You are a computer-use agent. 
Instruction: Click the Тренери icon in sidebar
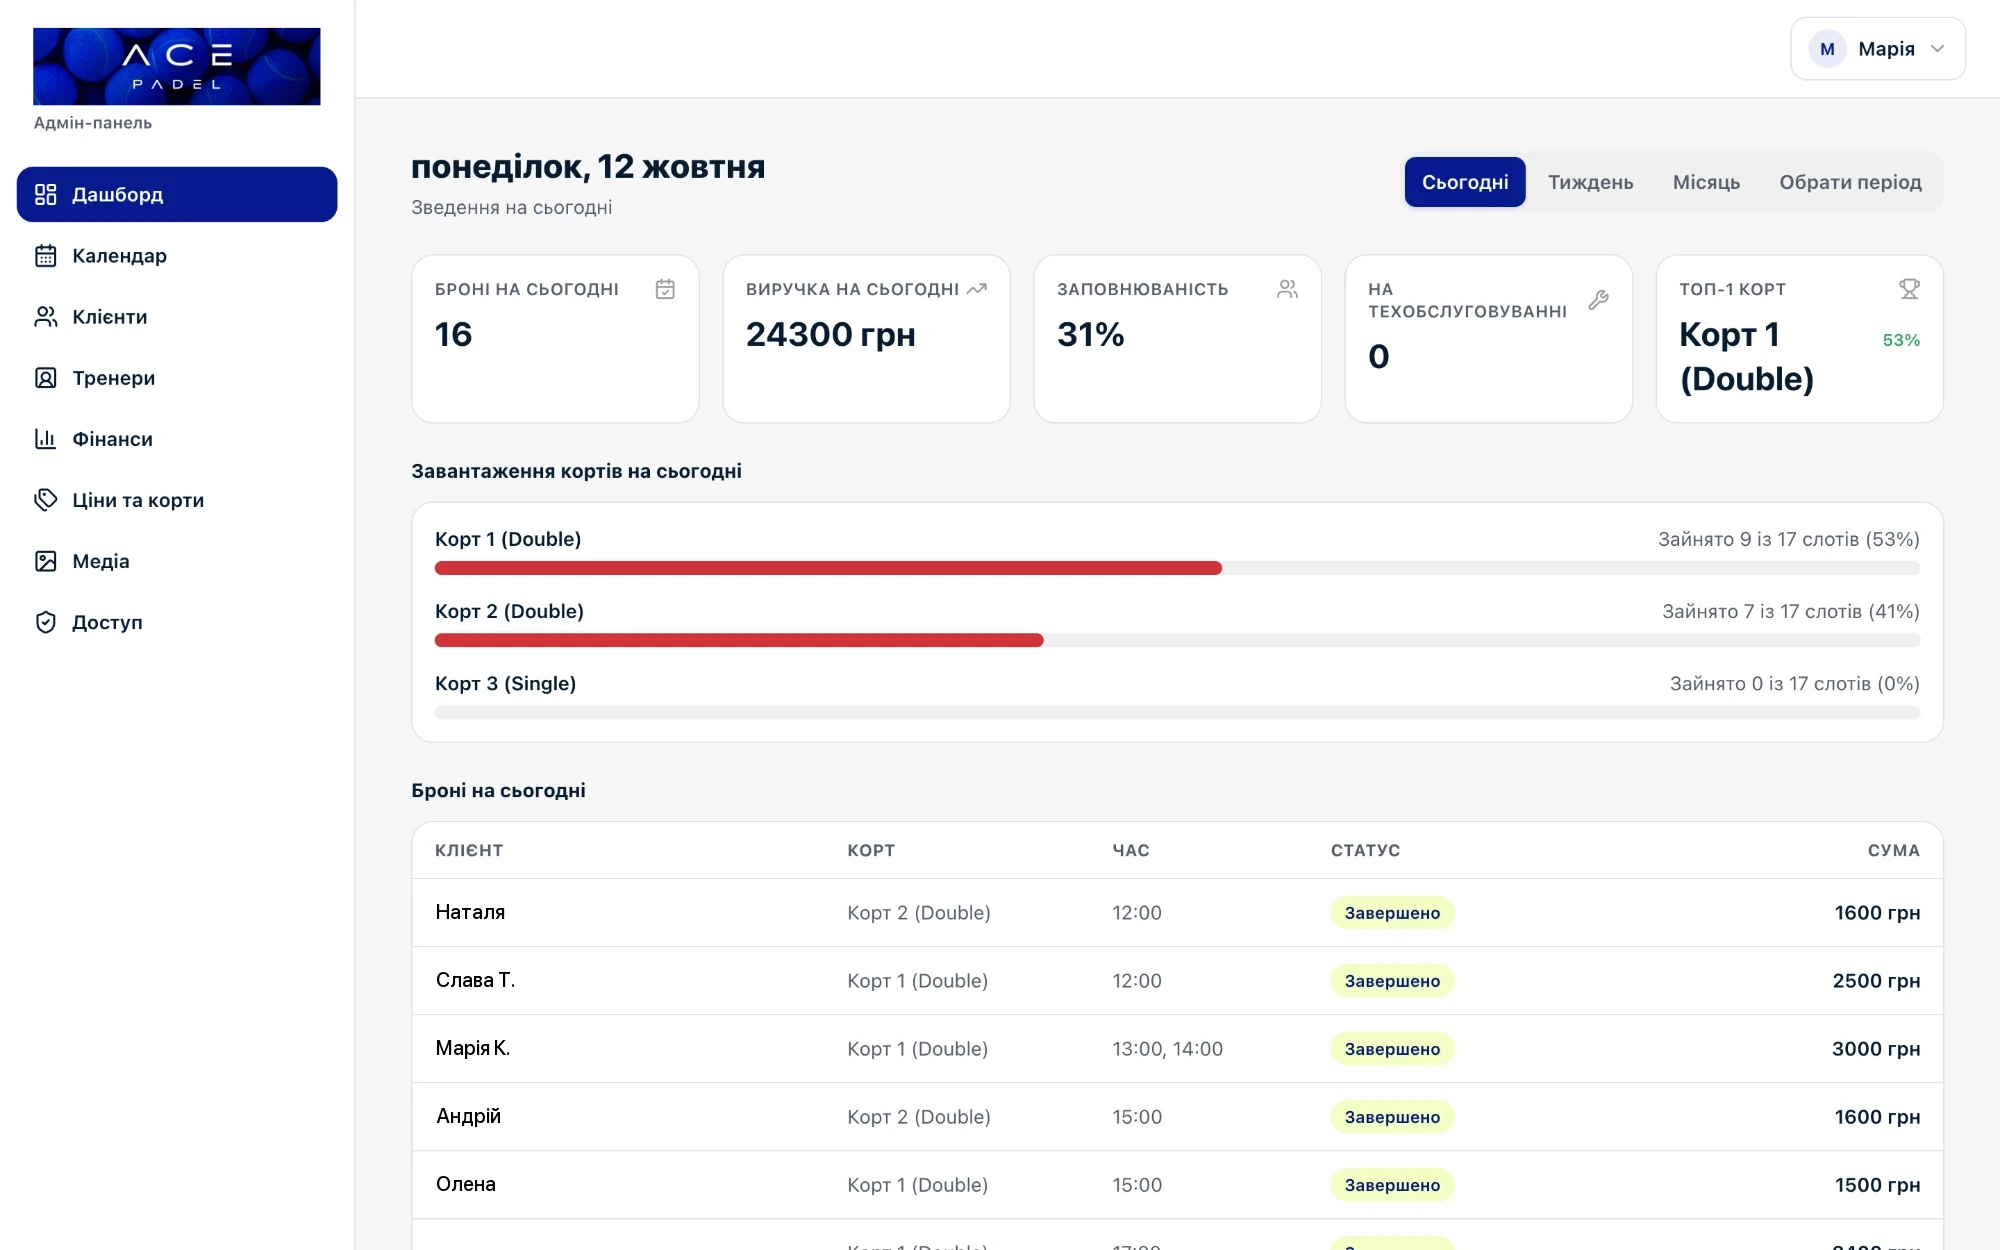[x=46, y=377]
